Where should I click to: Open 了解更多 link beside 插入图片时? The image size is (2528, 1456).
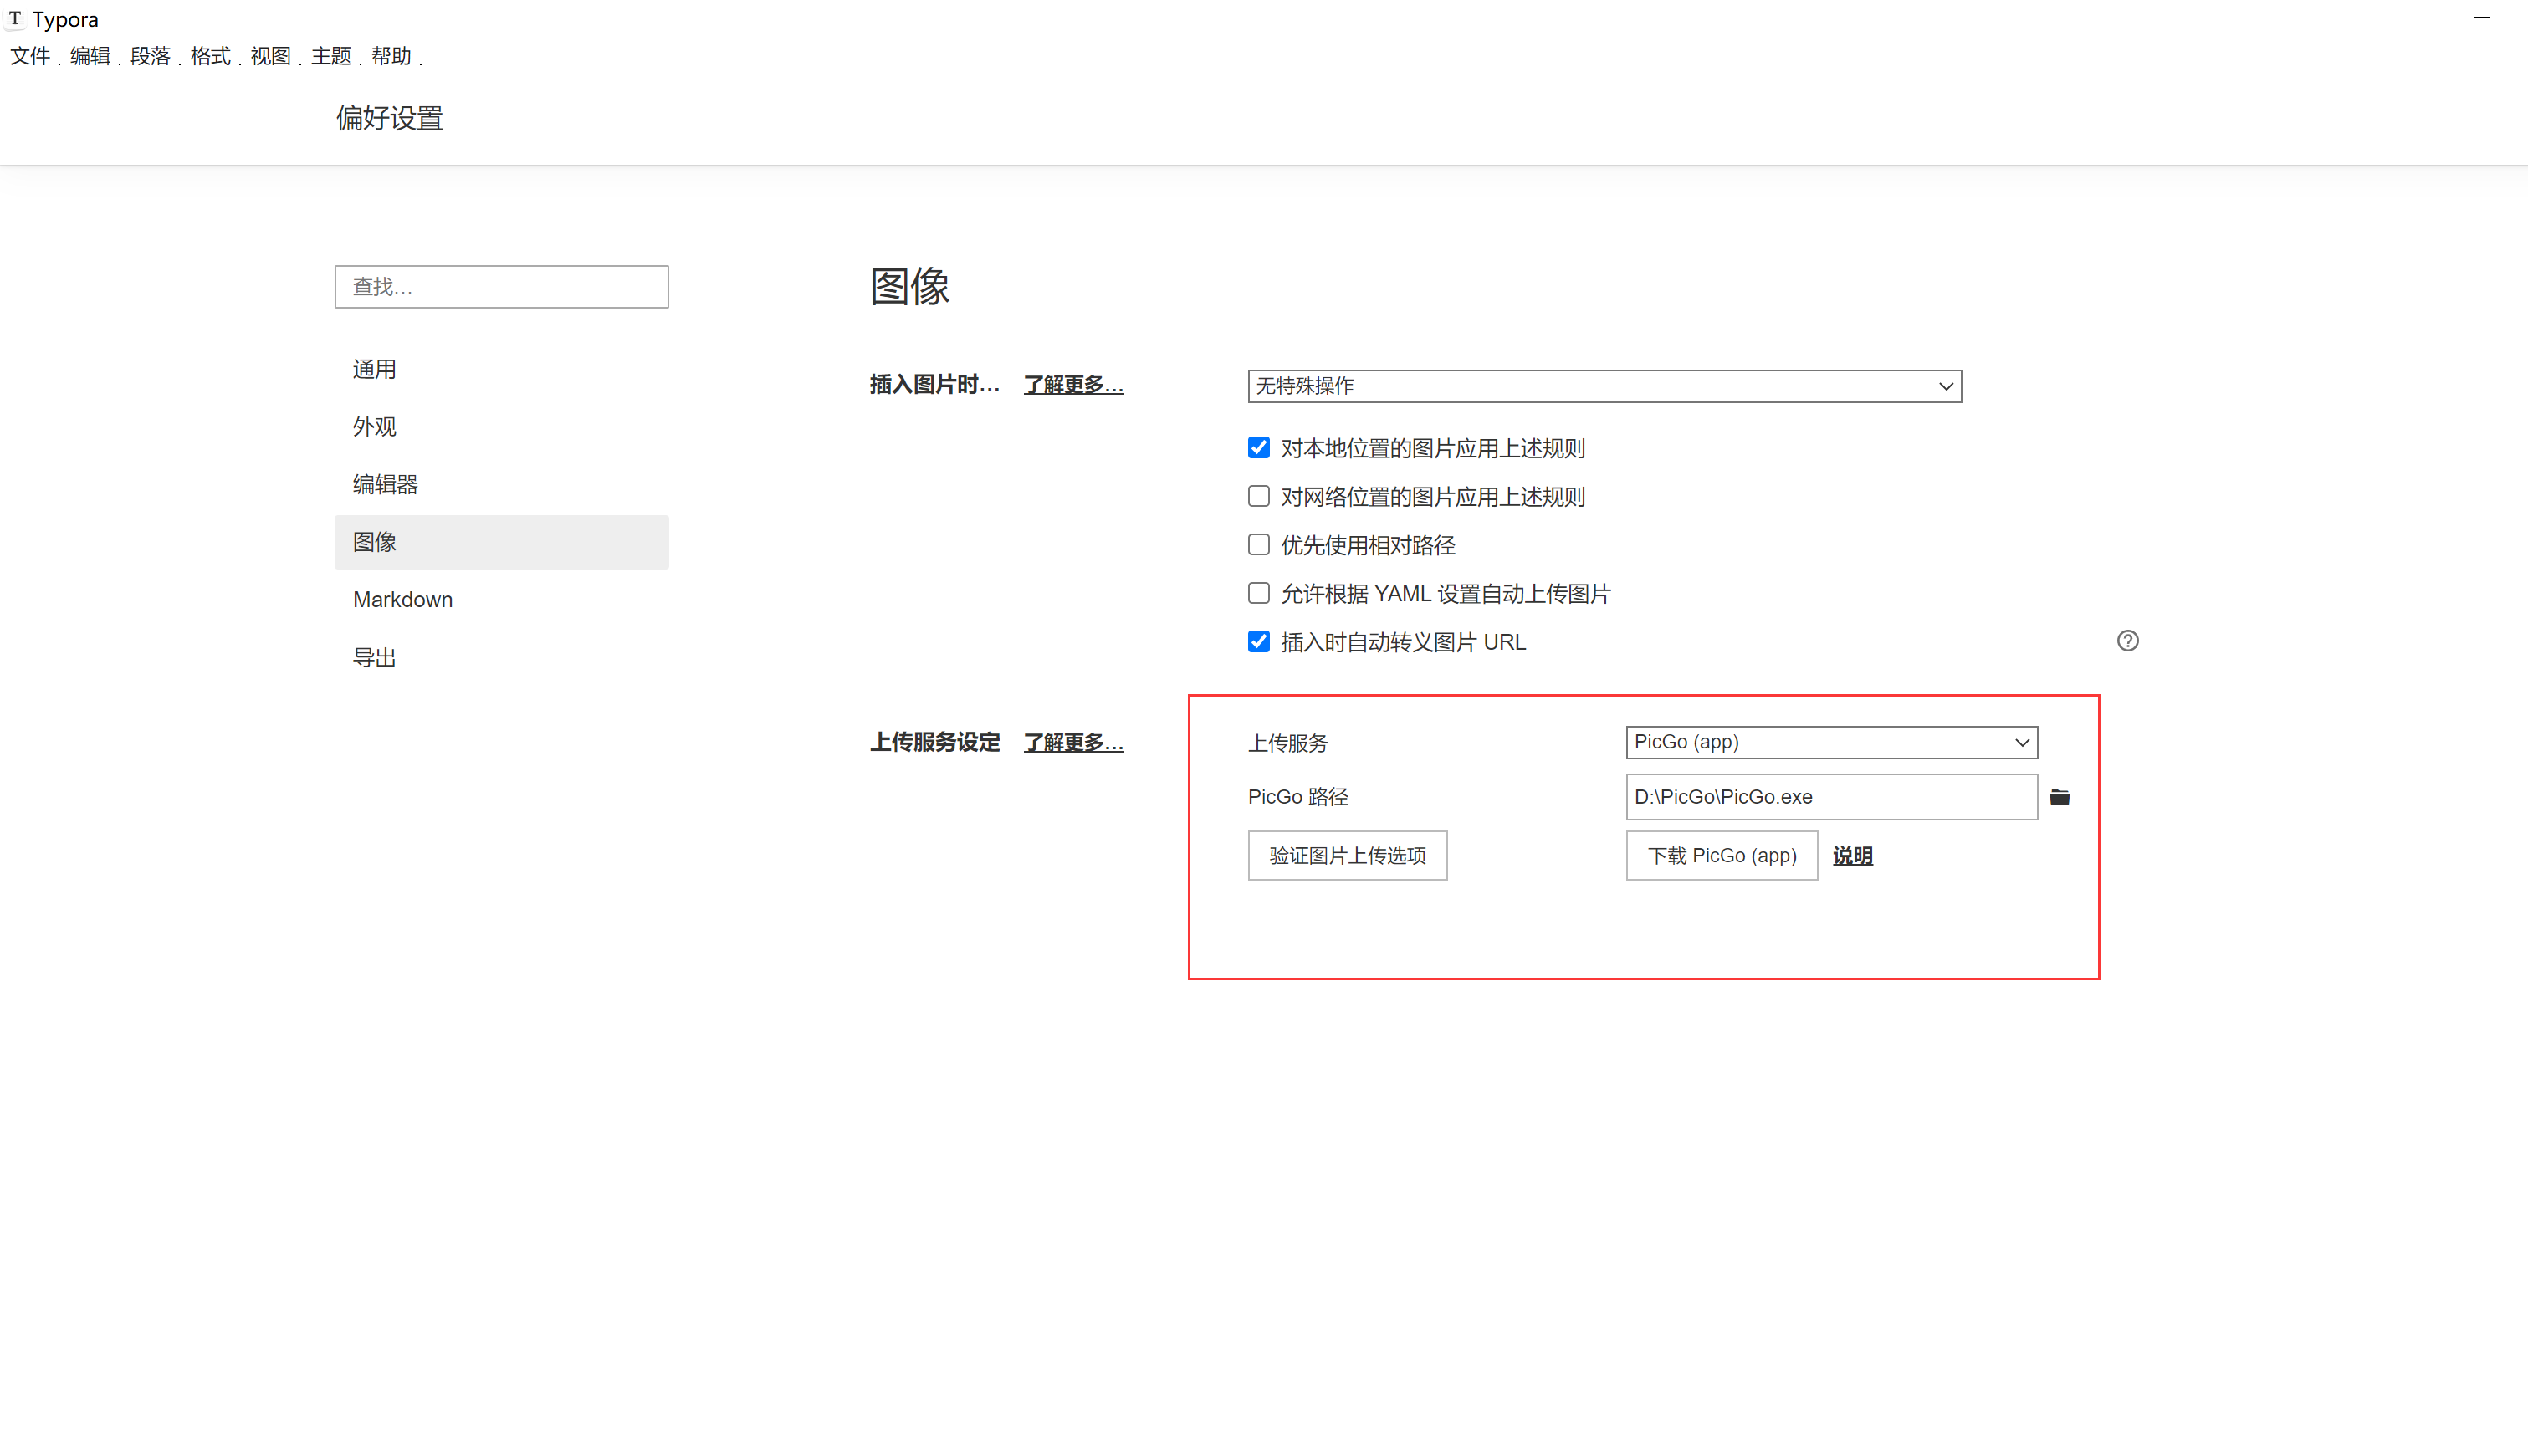[x=1073, y=385]
